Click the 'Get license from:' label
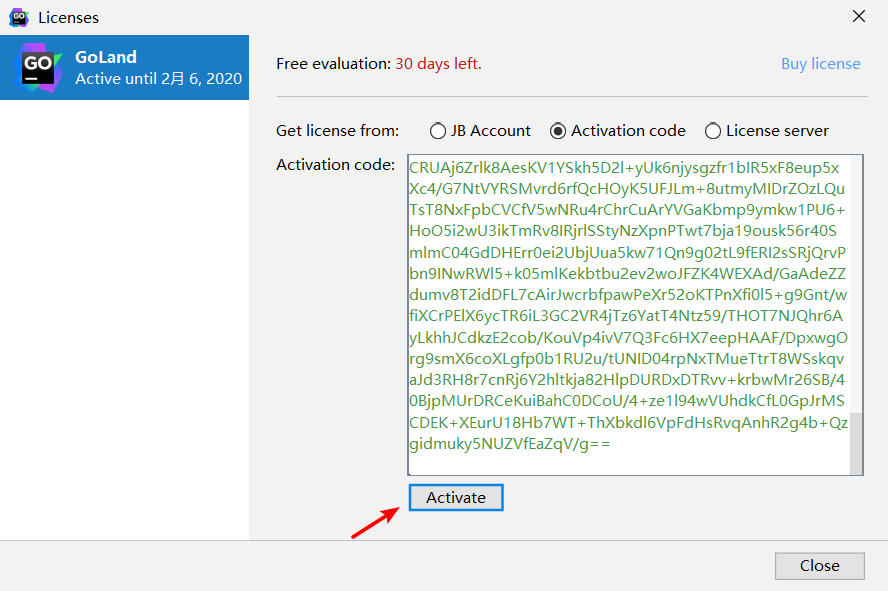The width and height of the screenshot is (888, 591). coord(338,131)
